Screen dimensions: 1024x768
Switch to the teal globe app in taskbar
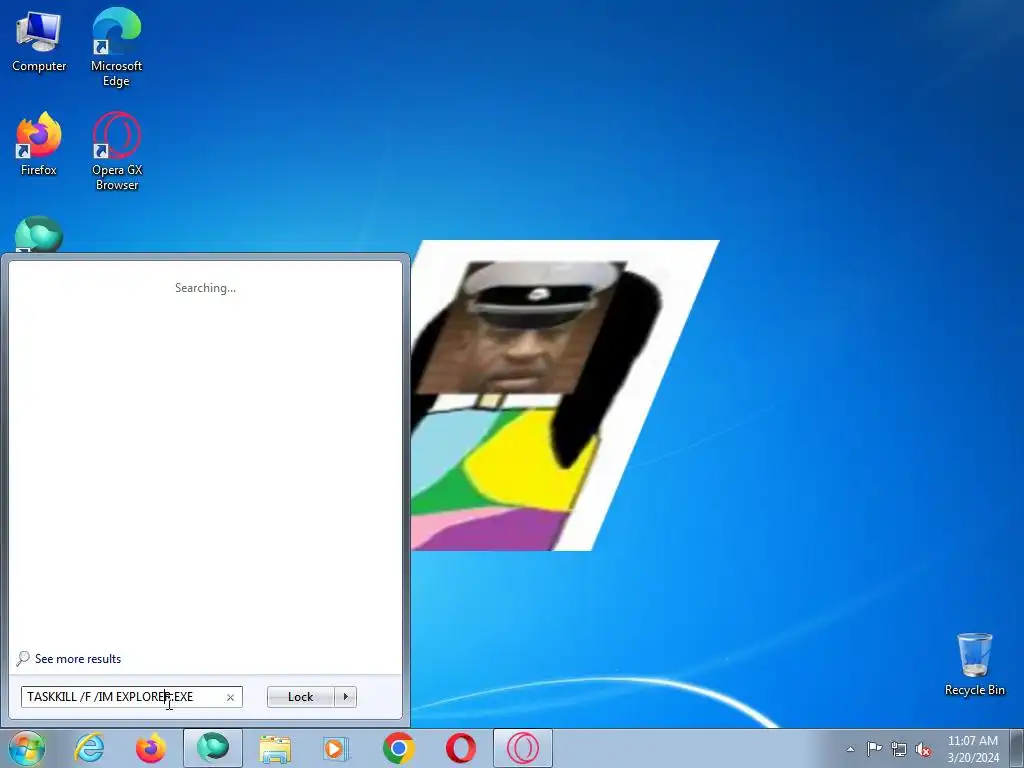tap(213, 748)
